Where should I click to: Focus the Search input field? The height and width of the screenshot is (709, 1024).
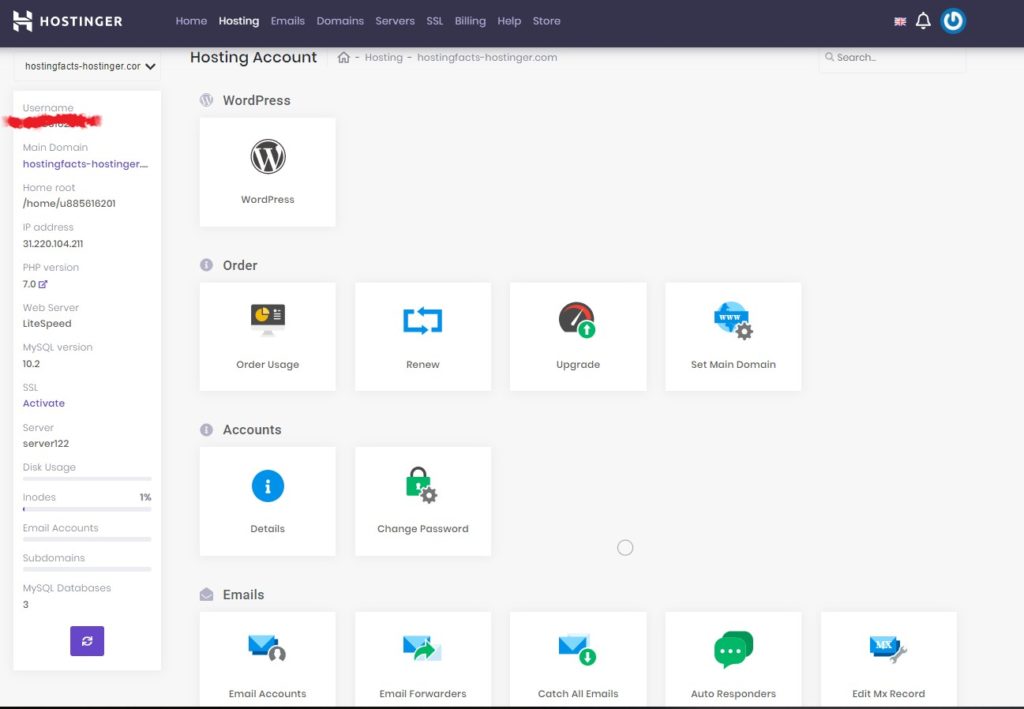pyautogui.click(x=892, y=57)
